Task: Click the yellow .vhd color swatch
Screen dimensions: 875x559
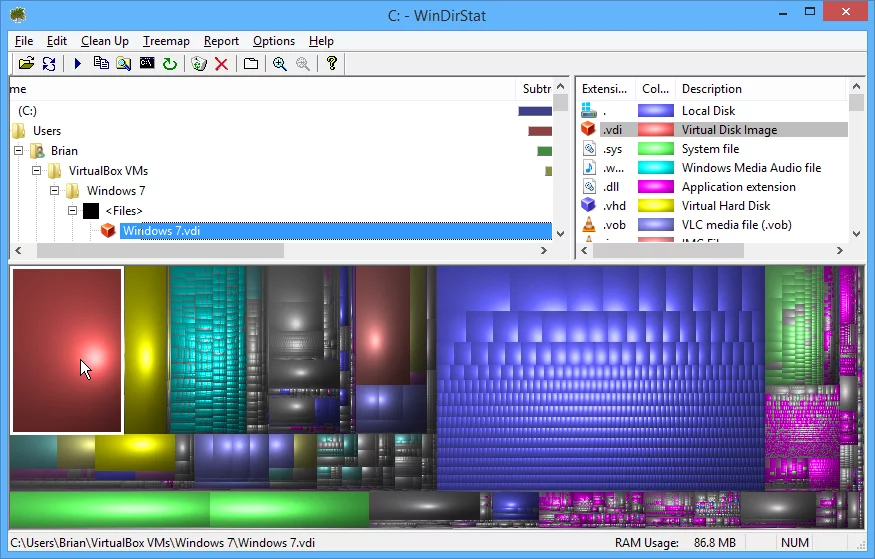Action: (x=656, y=205)
